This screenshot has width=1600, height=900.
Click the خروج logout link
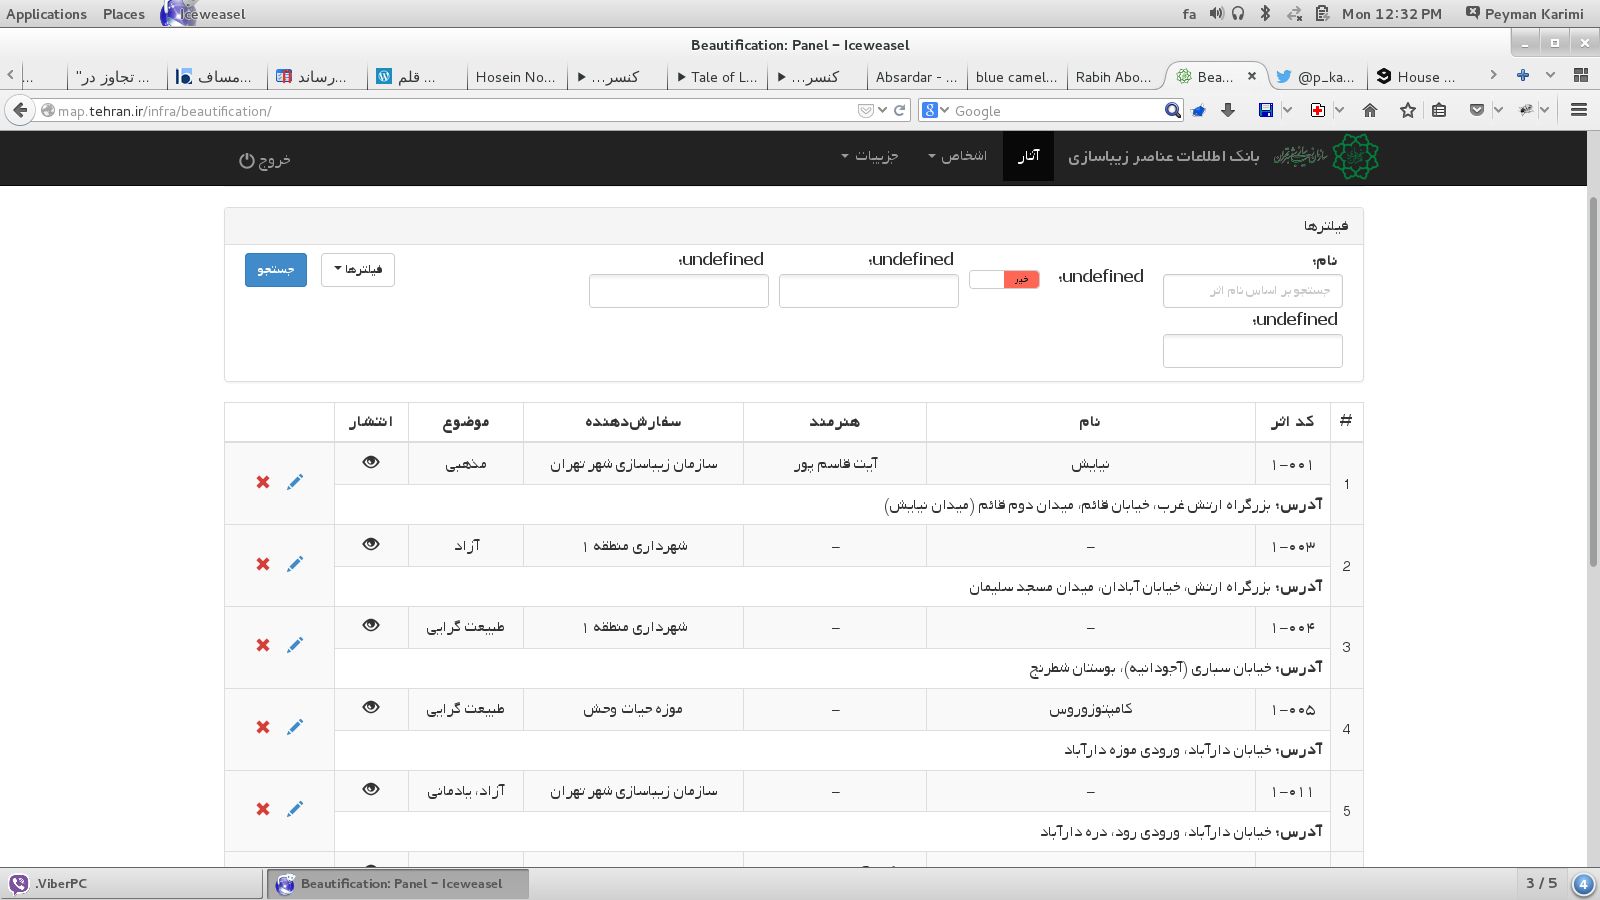[265, 160]
